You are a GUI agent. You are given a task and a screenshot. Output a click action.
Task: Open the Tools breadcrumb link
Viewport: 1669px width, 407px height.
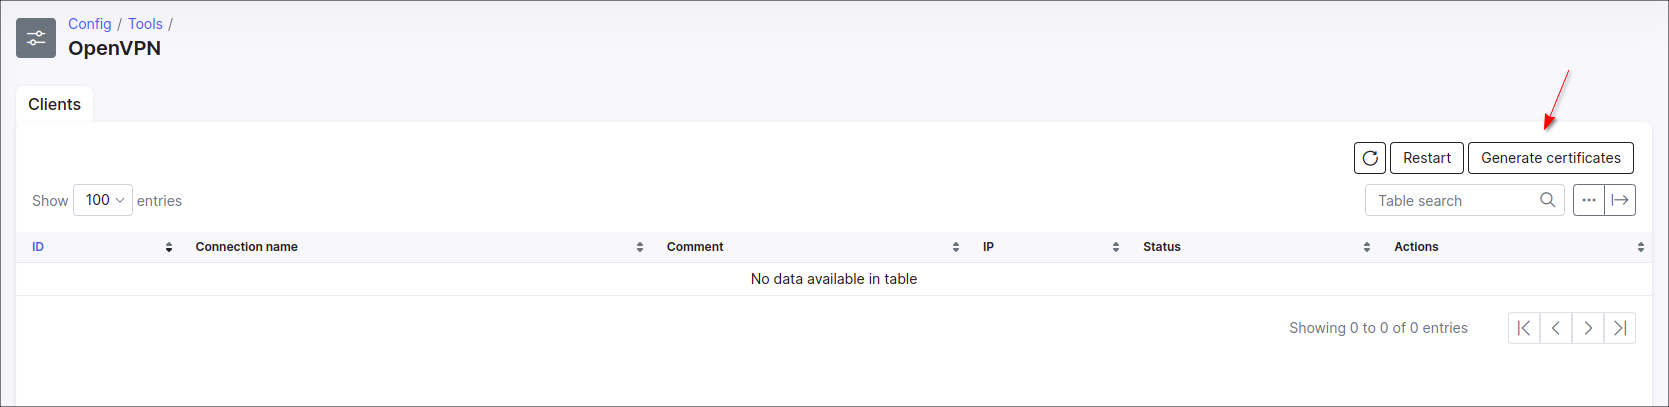[145, 24]
